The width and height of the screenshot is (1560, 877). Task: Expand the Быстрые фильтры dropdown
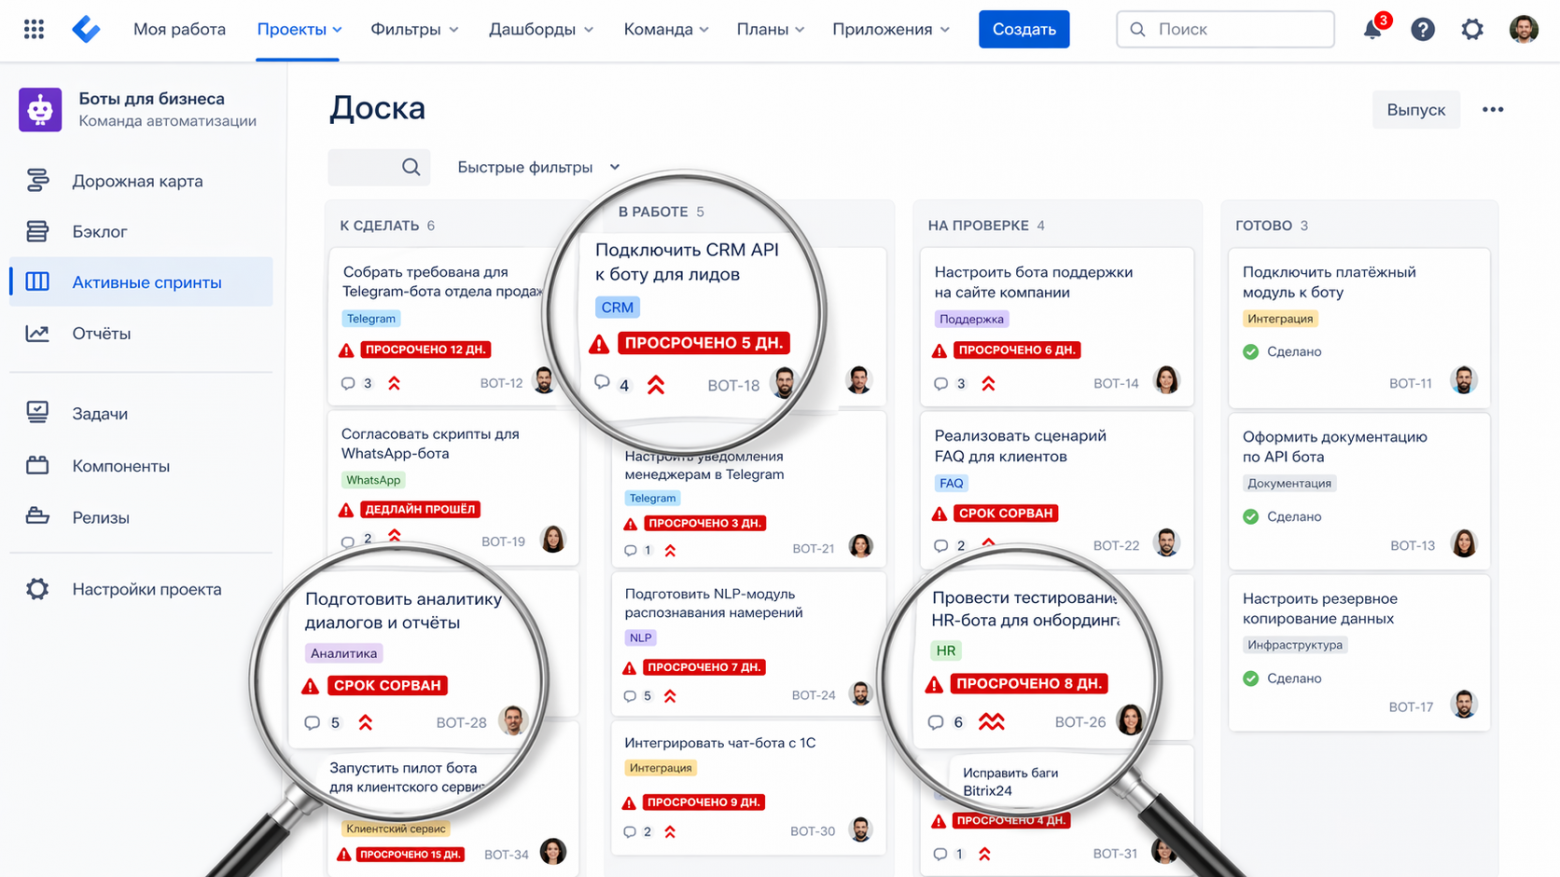(x=538, y=167)
